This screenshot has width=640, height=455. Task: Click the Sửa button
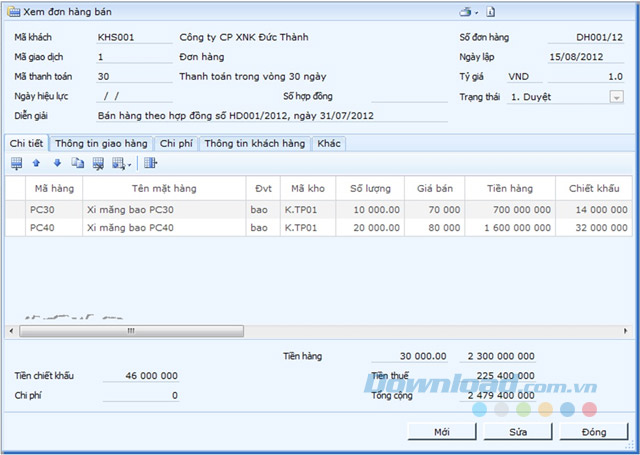coord(518,432)
